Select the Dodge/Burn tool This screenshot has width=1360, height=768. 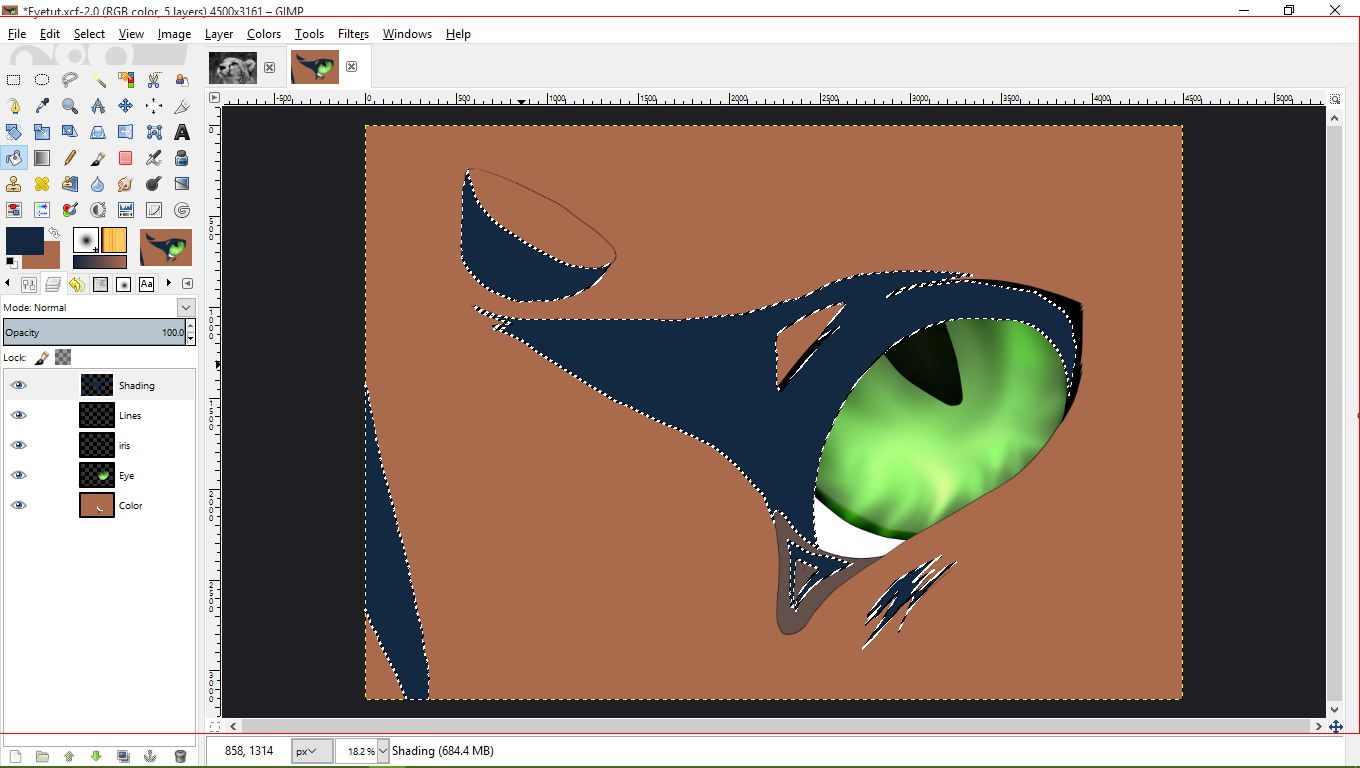click(154, 184)
